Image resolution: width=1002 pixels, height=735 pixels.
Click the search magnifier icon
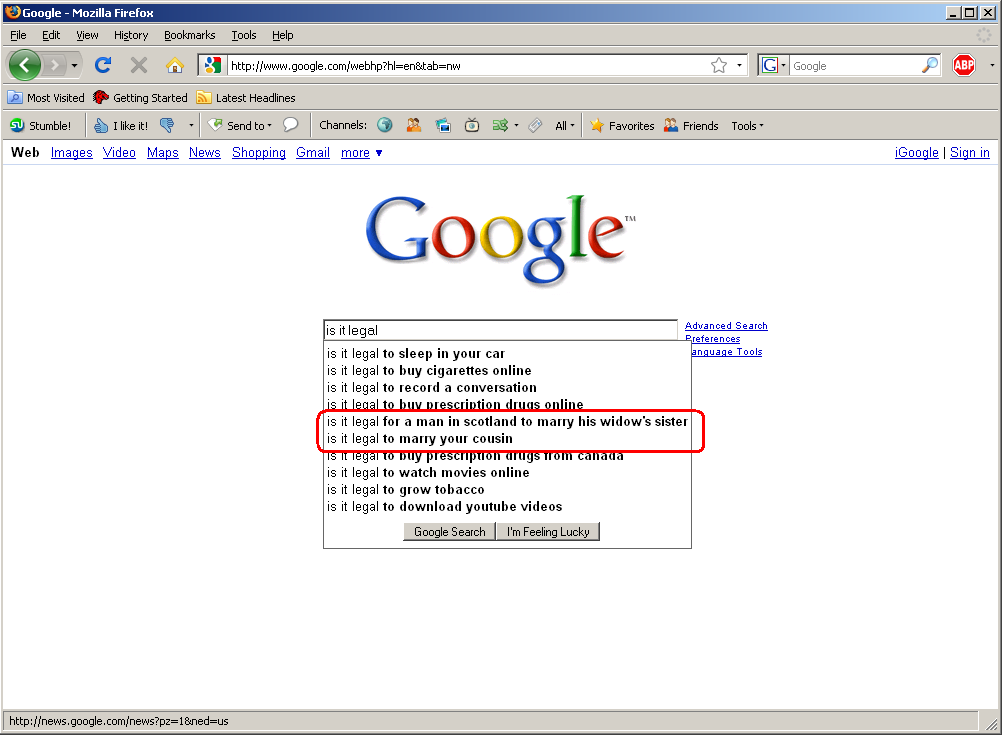coord(930,66)
